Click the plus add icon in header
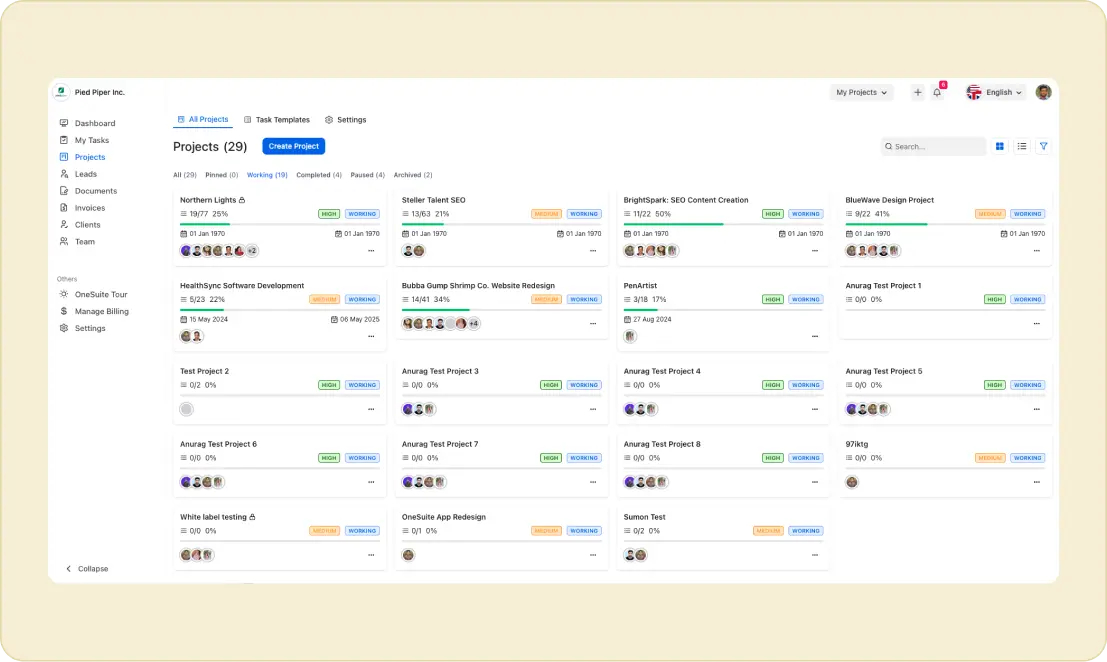Screen dimensions: 1107x662 click(917, 92)
